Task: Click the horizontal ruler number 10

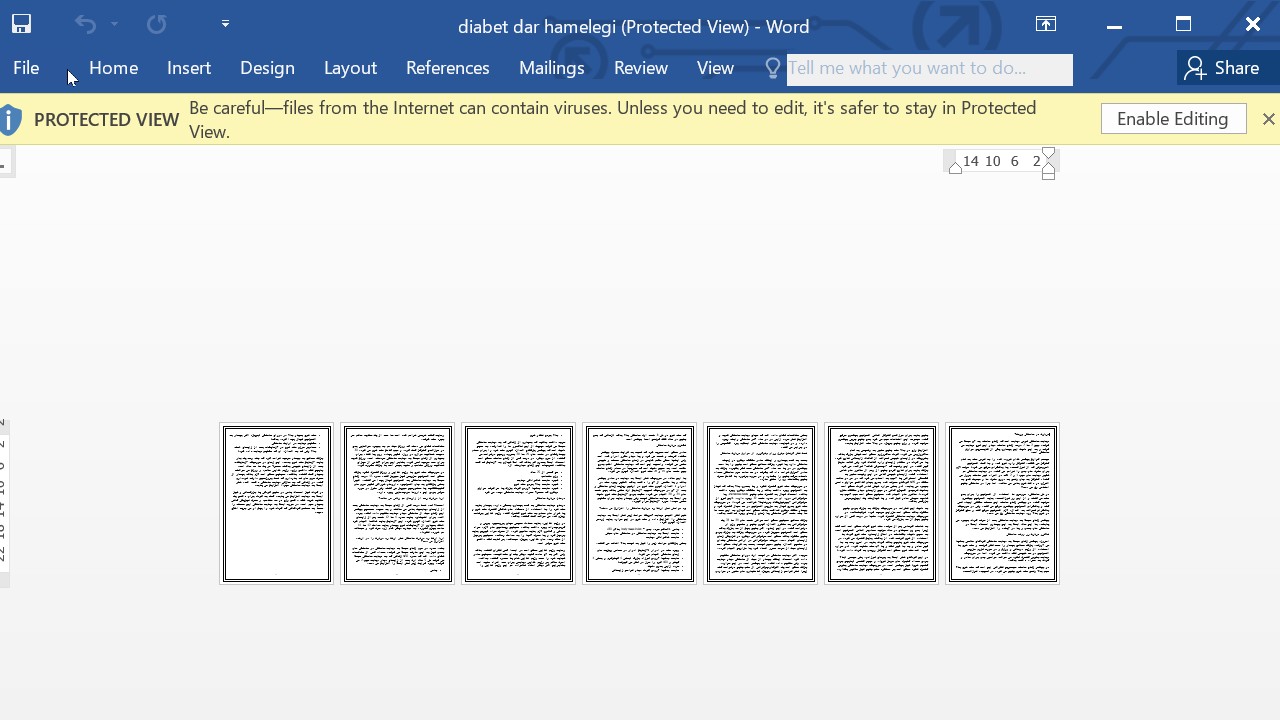Action: pos(992,161)
